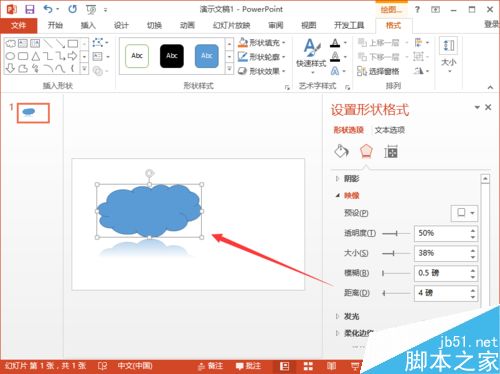Image resolution: width=500 pixels, height=374 pixels.
Task: Apply the blue Abc shape style
Action: tap(207, 56)
